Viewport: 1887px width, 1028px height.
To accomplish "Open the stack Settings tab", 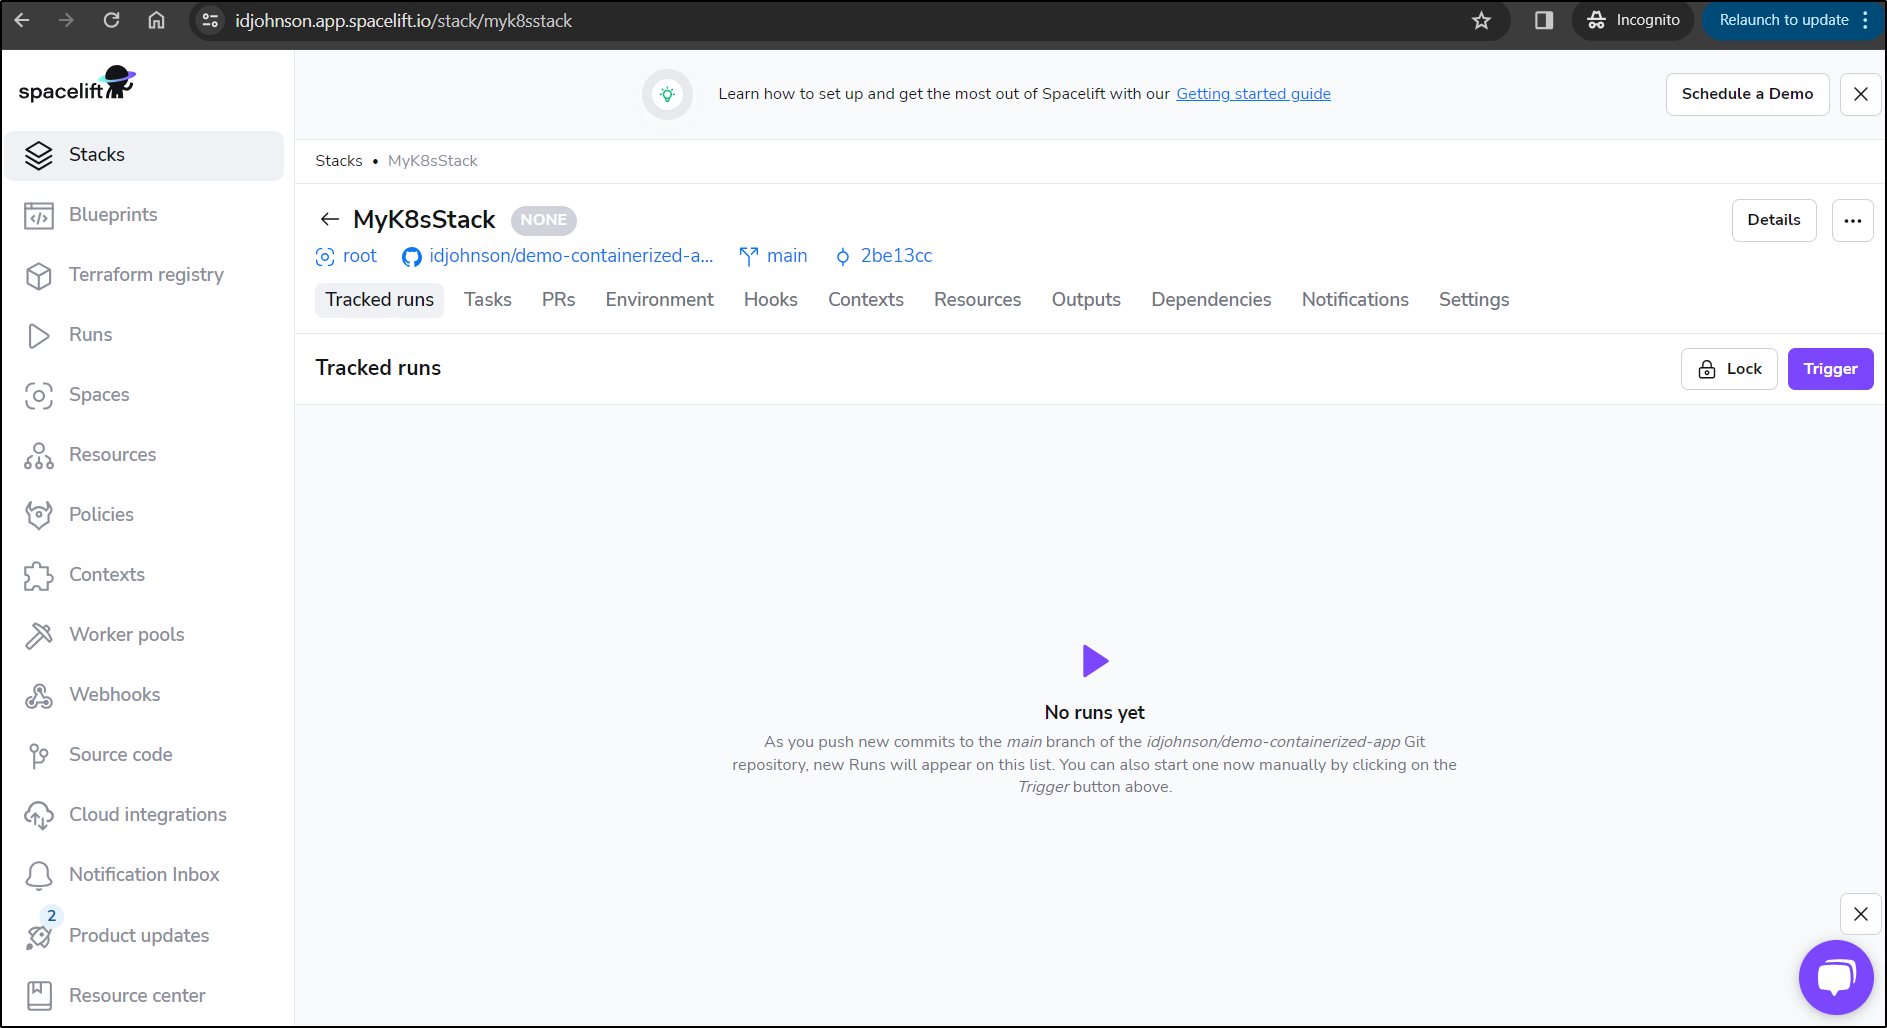I will point(1473,300).
